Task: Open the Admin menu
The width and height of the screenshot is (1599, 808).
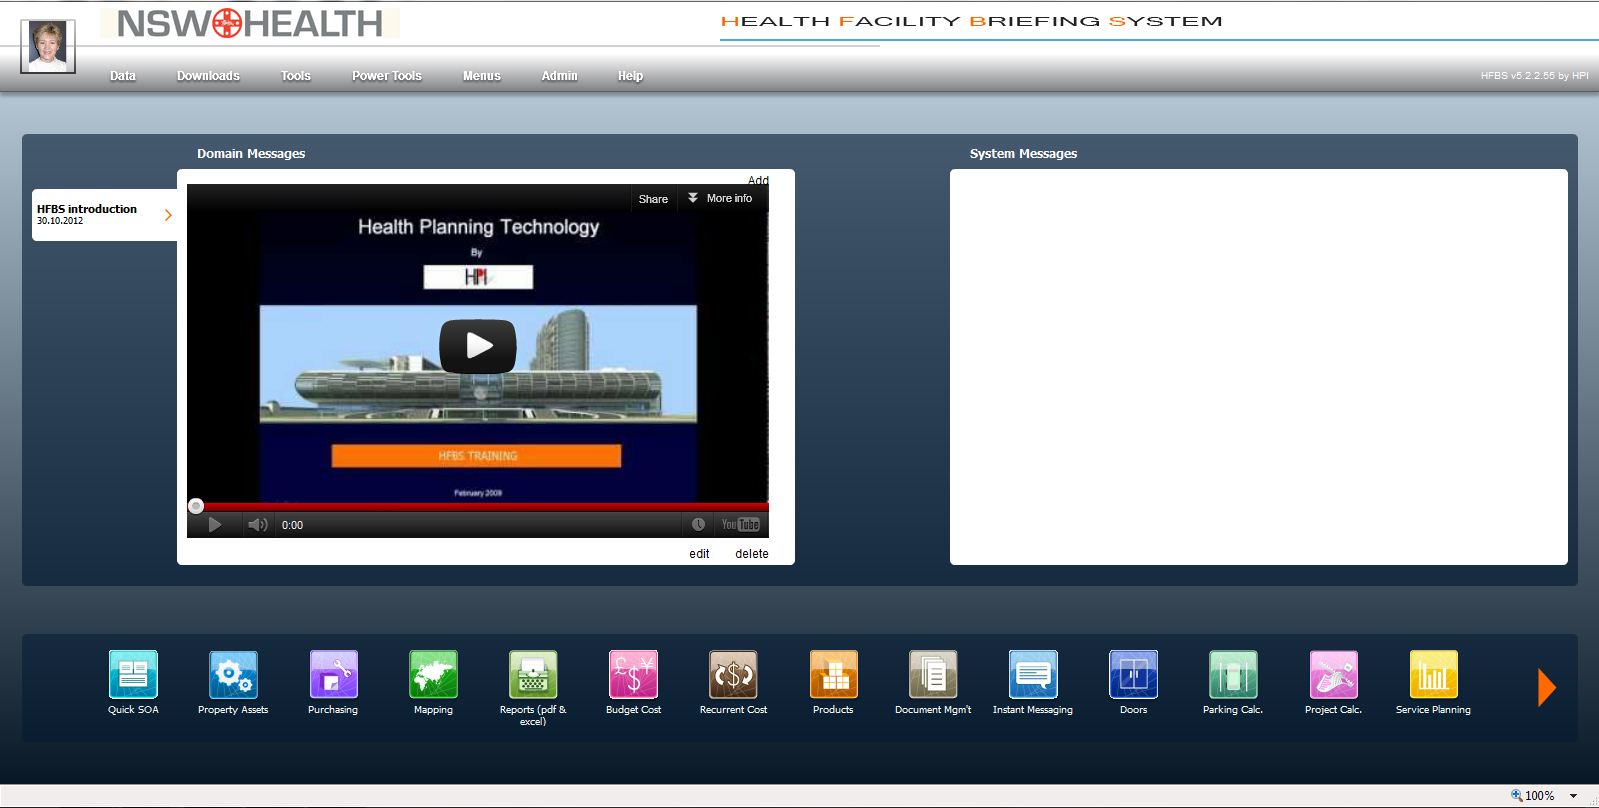Action: [560, 76]
